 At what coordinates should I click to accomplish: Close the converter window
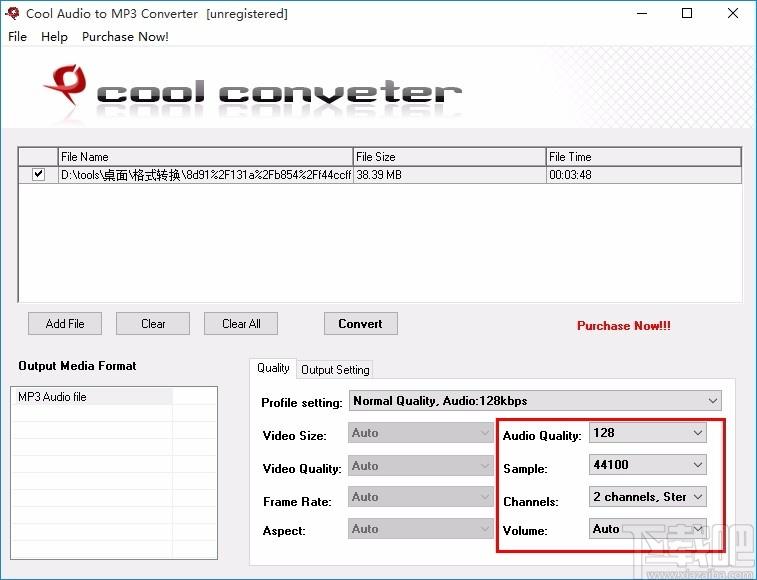coord(732,14)
